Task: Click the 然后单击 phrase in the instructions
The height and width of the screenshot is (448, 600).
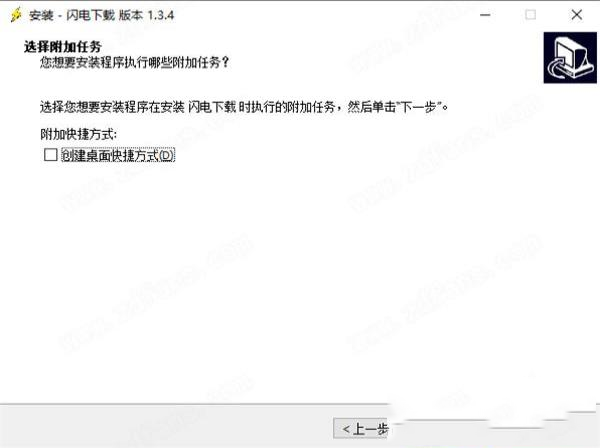Action: click(371, 107)
